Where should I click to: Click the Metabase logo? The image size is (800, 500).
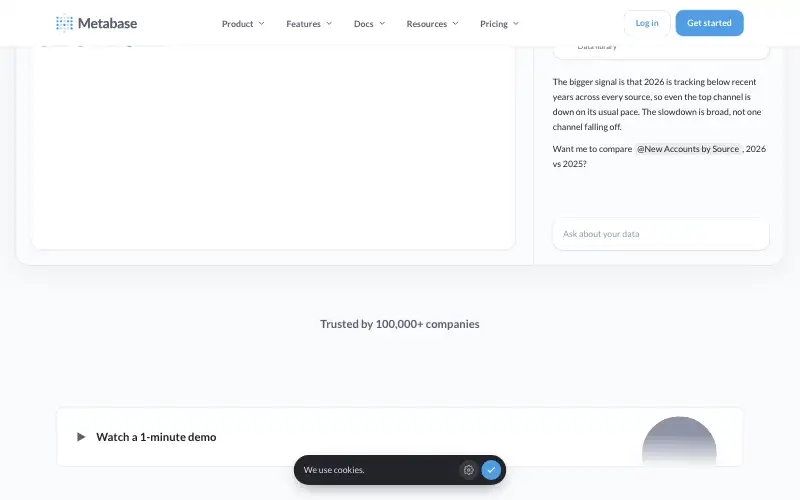coord(96,23)
